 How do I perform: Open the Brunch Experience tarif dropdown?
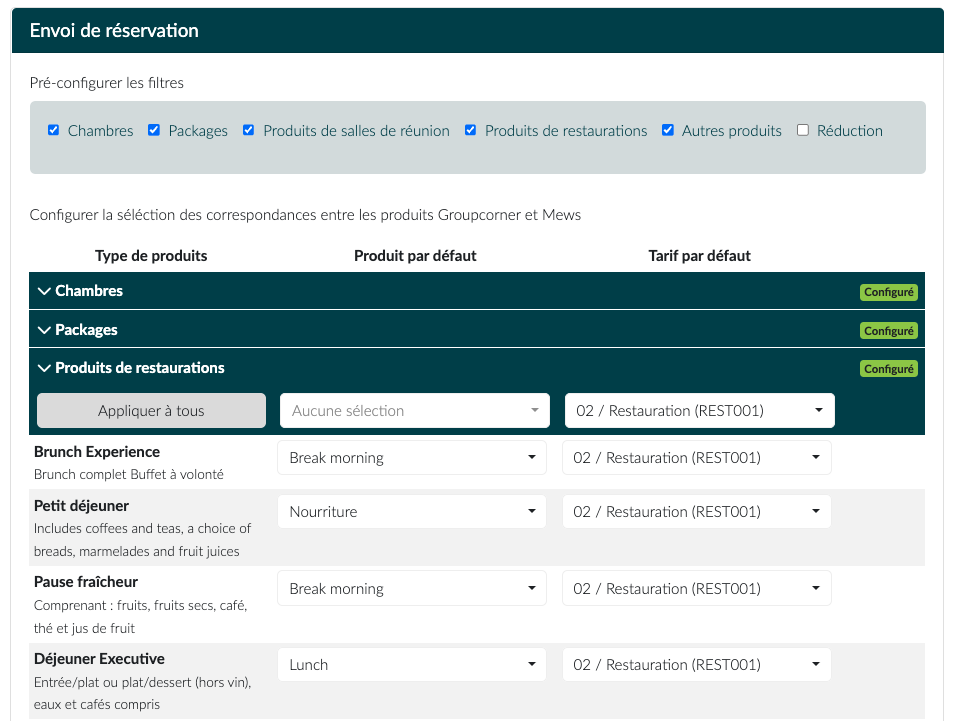pyautogui.click(x=696, y=458)
